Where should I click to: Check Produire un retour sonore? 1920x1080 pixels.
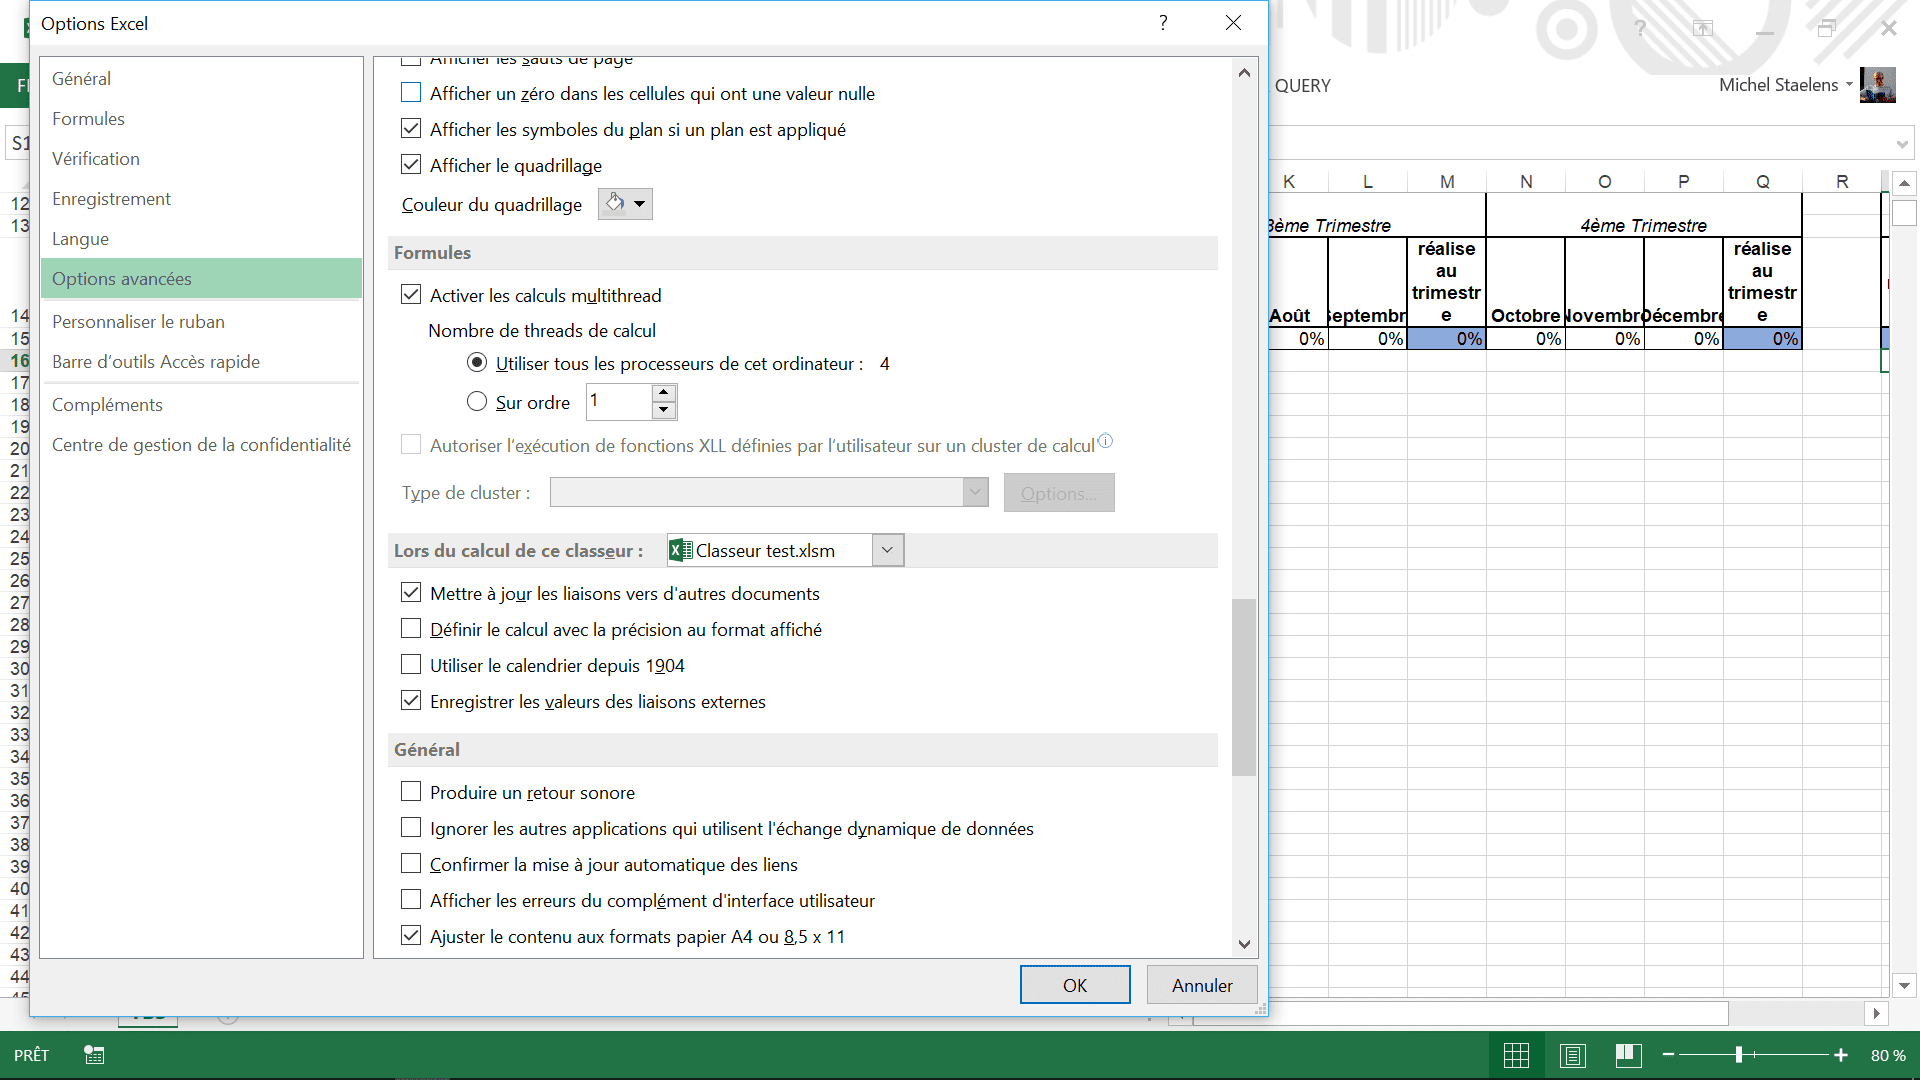(411, 792)
